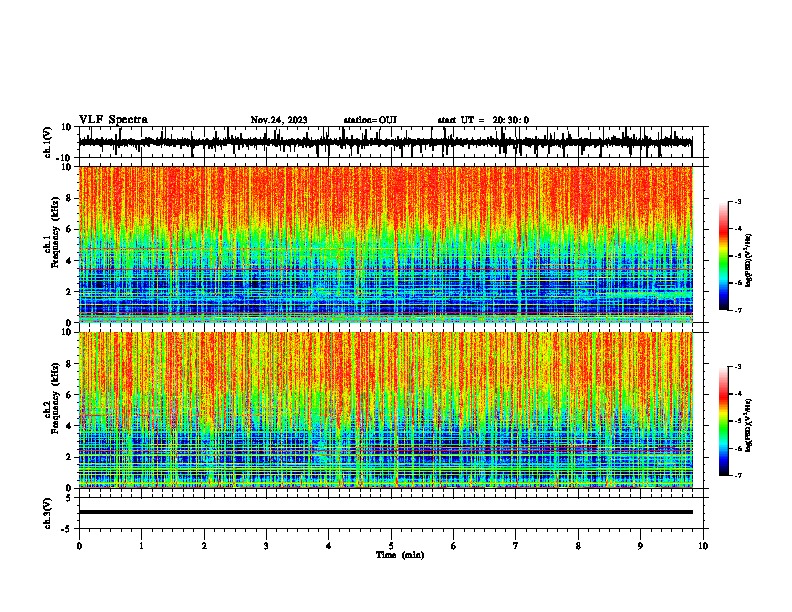This screenshot has height=612, width=792.
Task: Click the time axis tick "10"
Action: coord(703,546)
